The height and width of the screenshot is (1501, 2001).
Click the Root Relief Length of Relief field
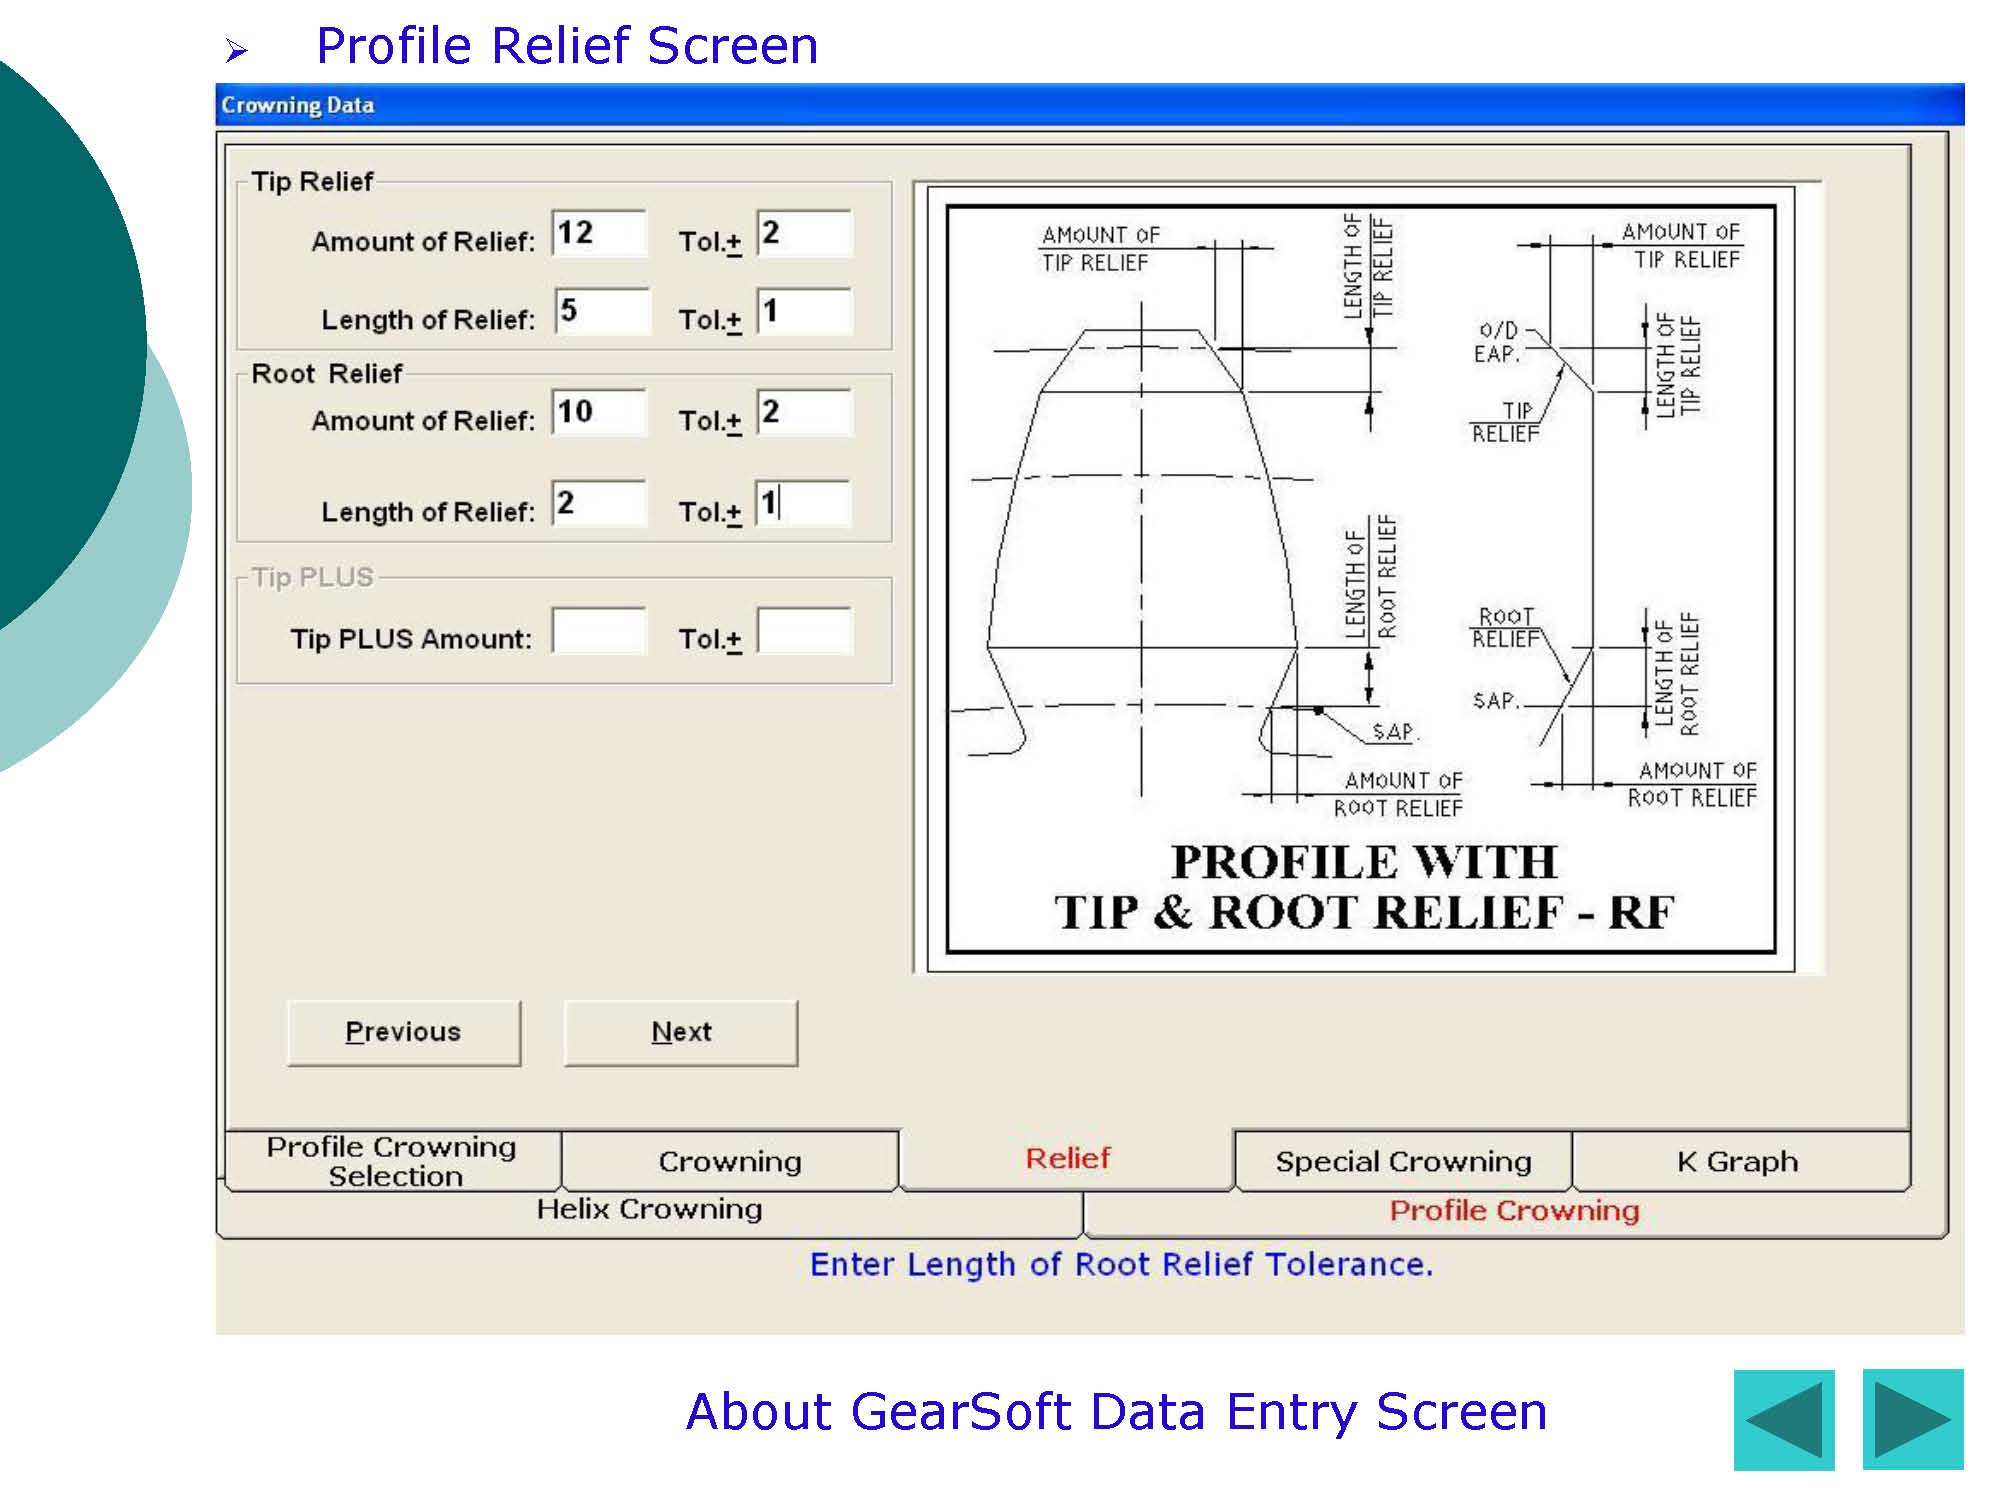(599, 503)
